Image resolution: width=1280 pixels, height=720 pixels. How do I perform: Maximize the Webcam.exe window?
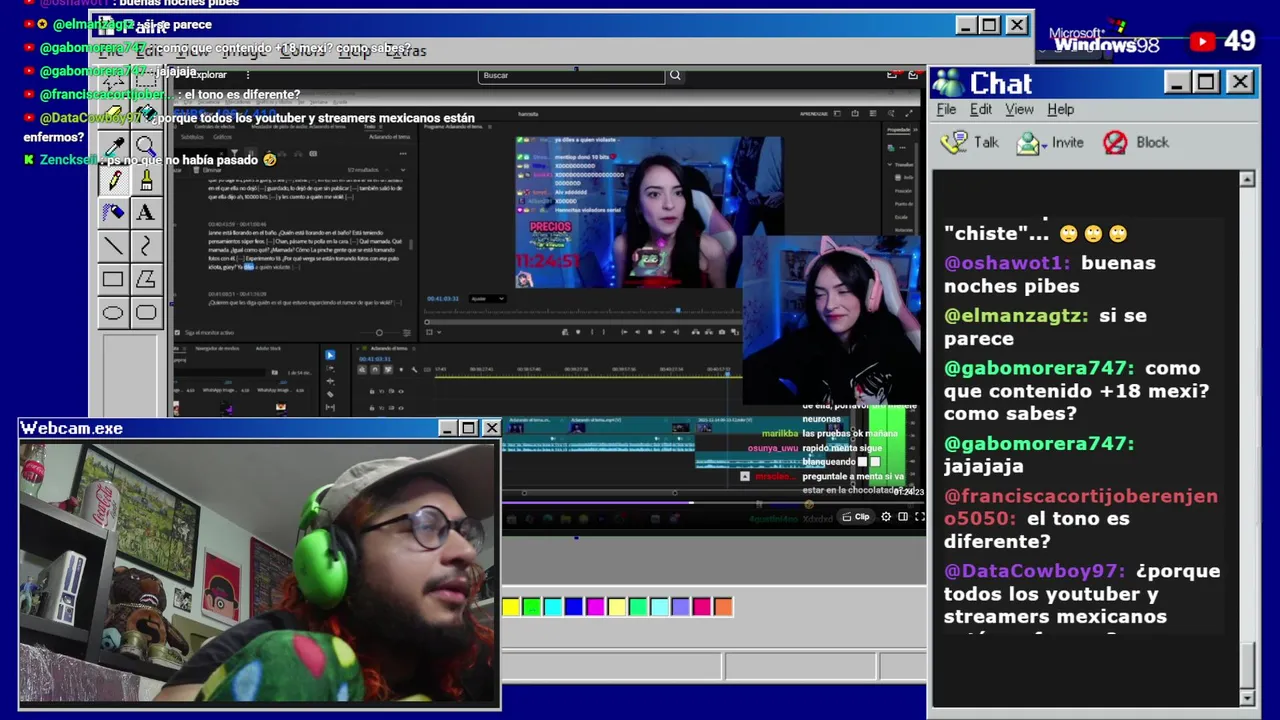point(468,428)
